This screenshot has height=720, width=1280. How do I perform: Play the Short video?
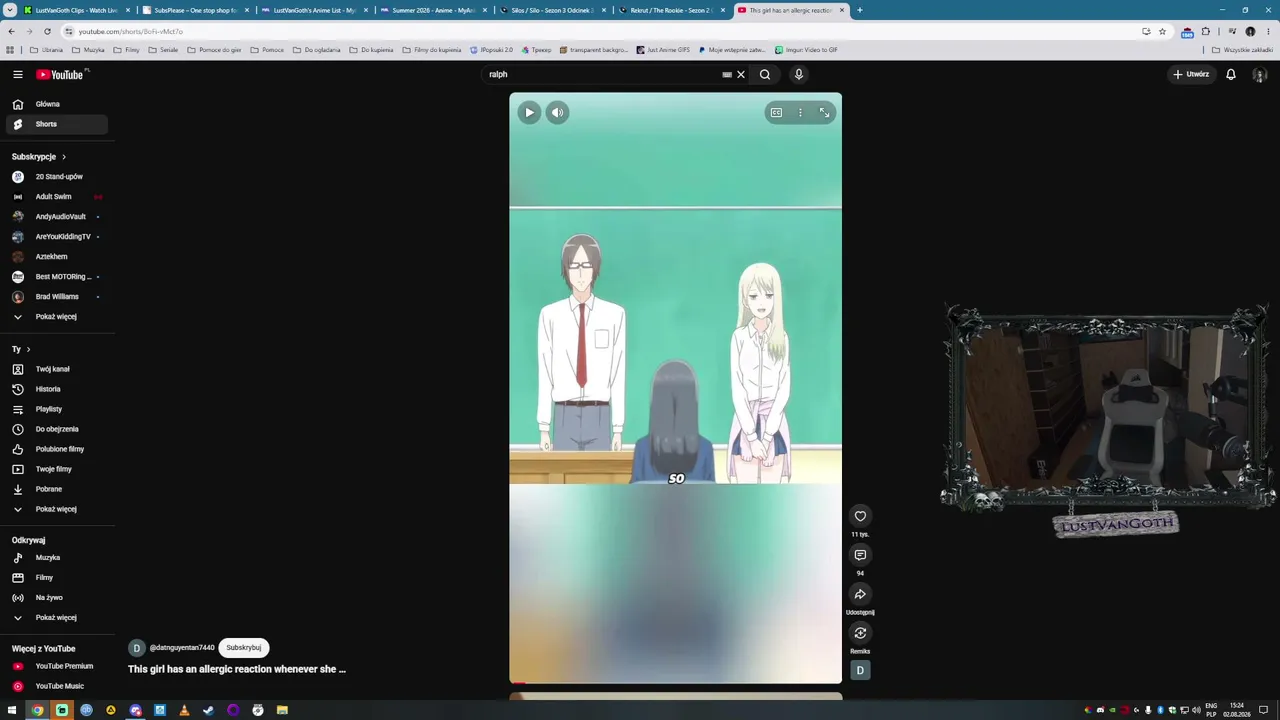pos(529,113)
